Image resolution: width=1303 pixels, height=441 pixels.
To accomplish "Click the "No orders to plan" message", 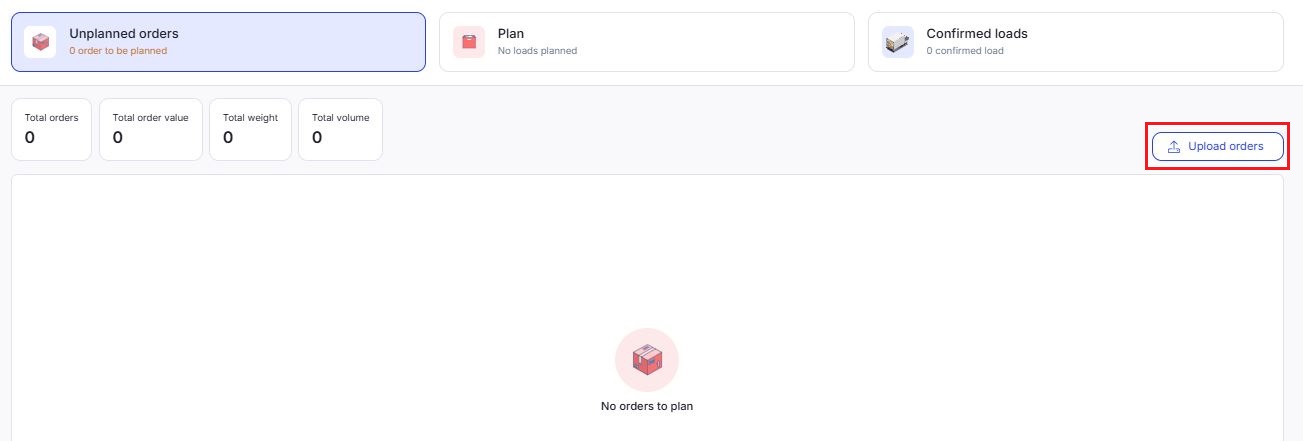I will (647, 406).
